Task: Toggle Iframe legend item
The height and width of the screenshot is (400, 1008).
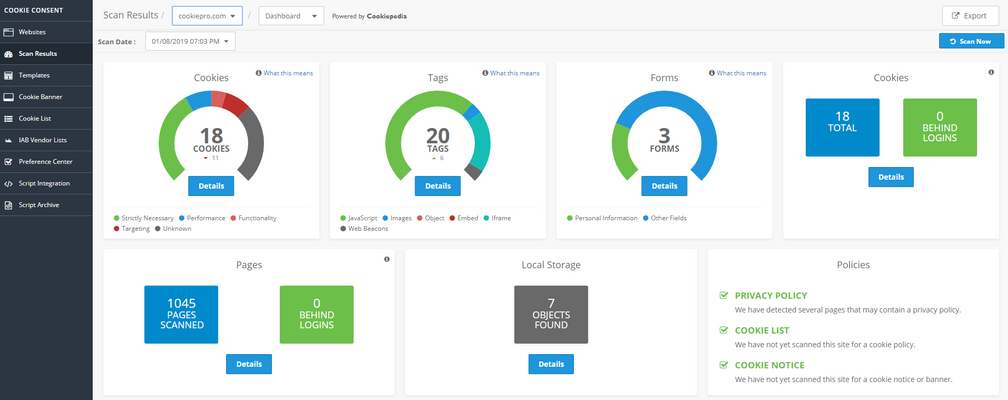Action: [497, 218]
